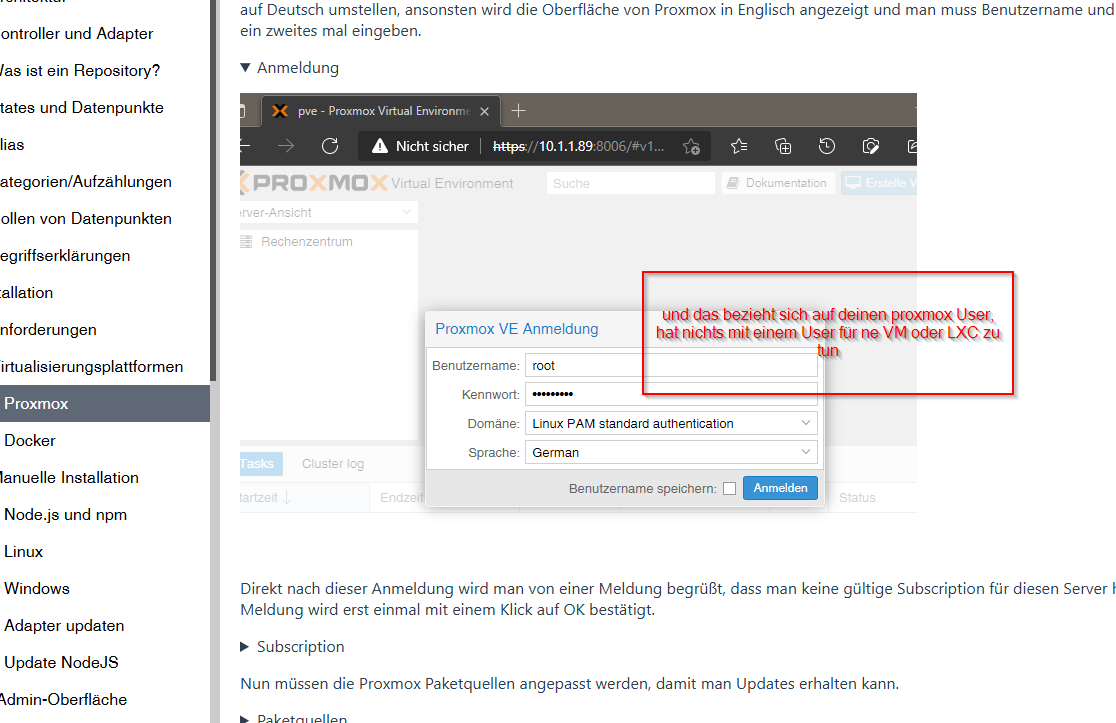Open the browser collections icon

(783, 147)
